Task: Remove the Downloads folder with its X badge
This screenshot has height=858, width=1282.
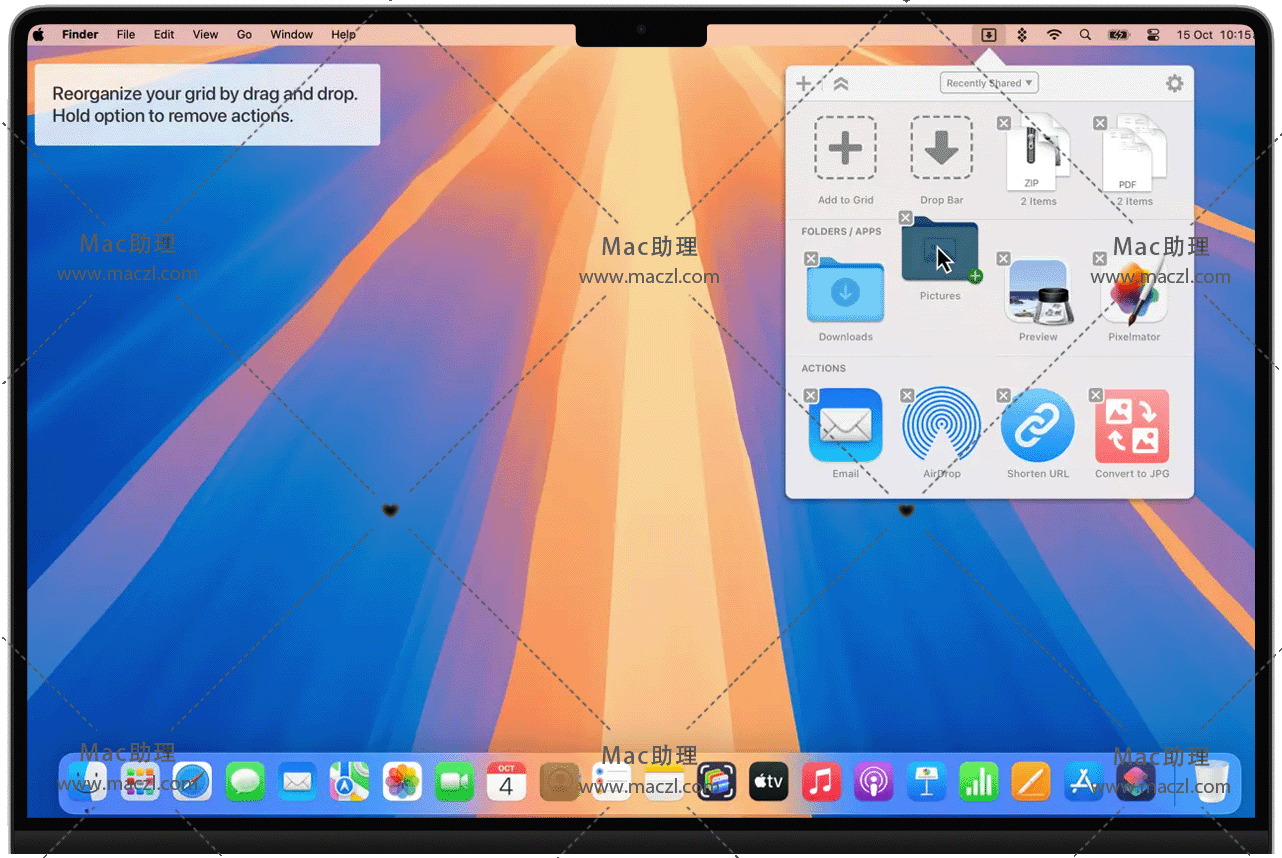Action: (811, 259)
